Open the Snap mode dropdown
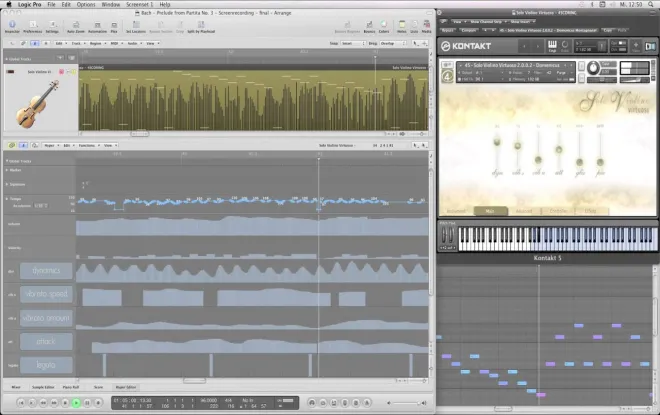This screenshot has height=415, width=660. tap(353, 43)
